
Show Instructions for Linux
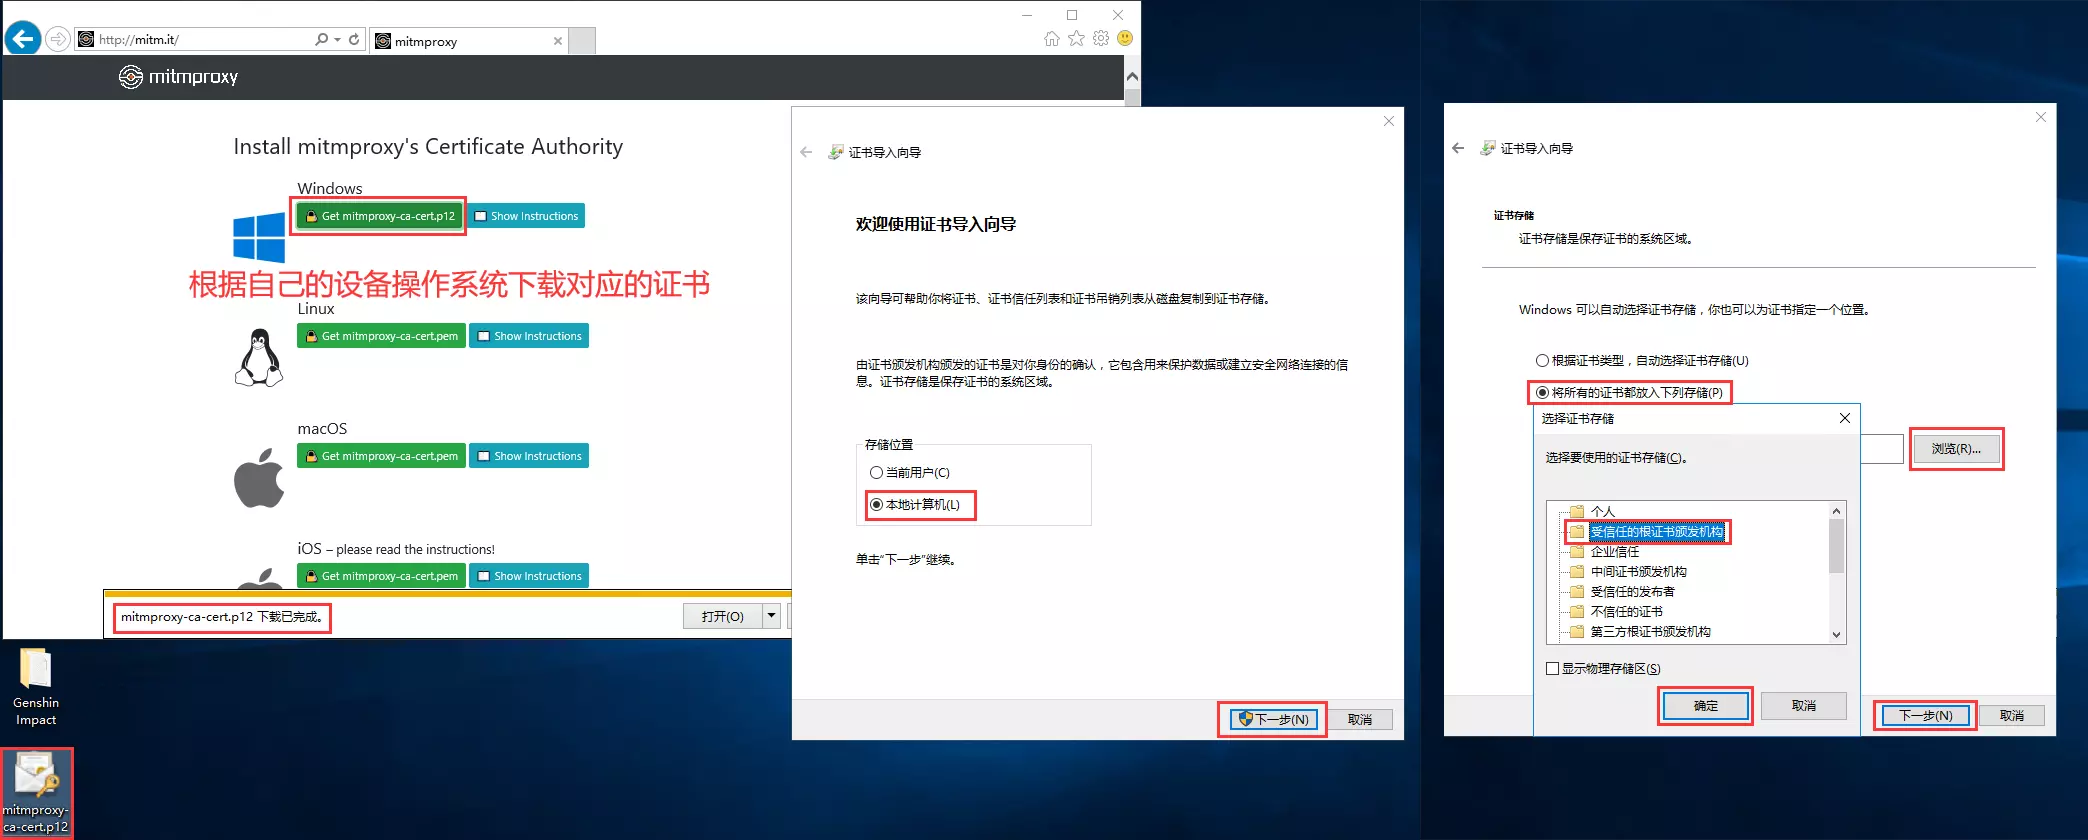530,336
